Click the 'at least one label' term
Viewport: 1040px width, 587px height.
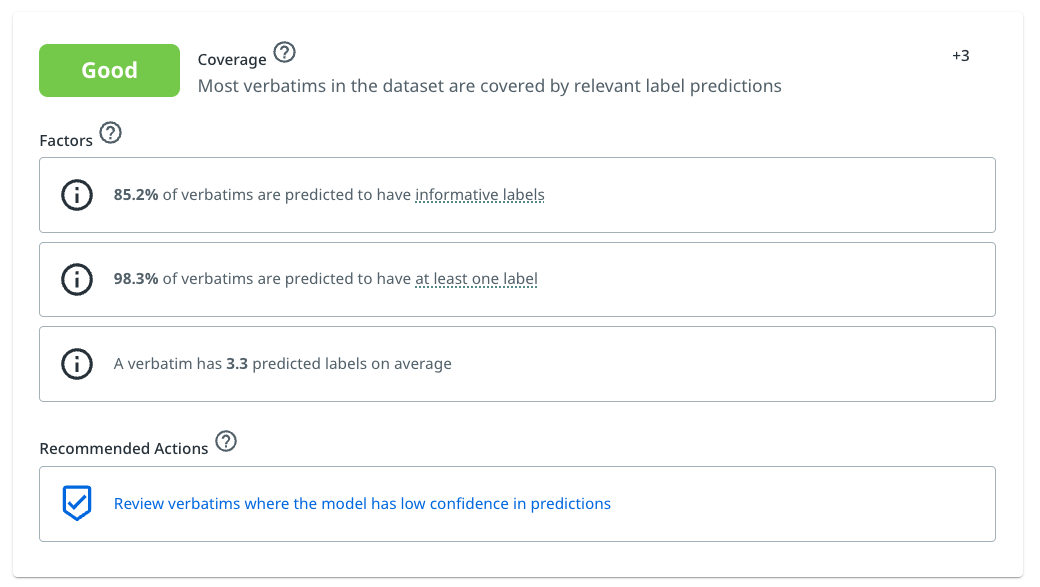point(476,279)
